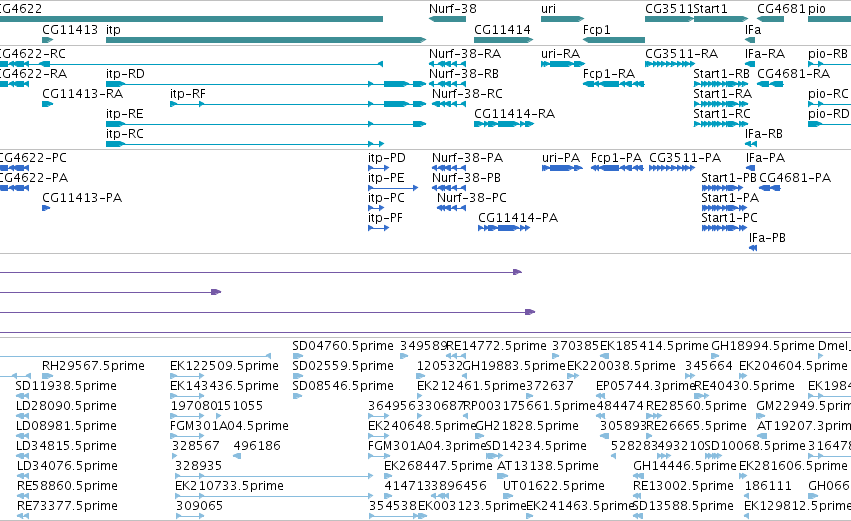
Task: Select transcript CG11414-RA
Action: pyautogui.click(x=514, y=114)
